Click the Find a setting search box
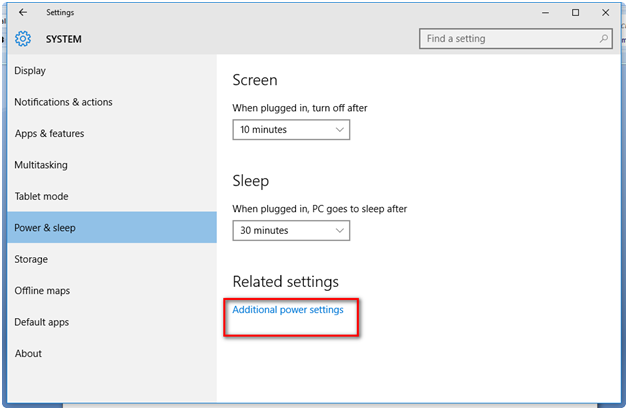 [508, 39]
